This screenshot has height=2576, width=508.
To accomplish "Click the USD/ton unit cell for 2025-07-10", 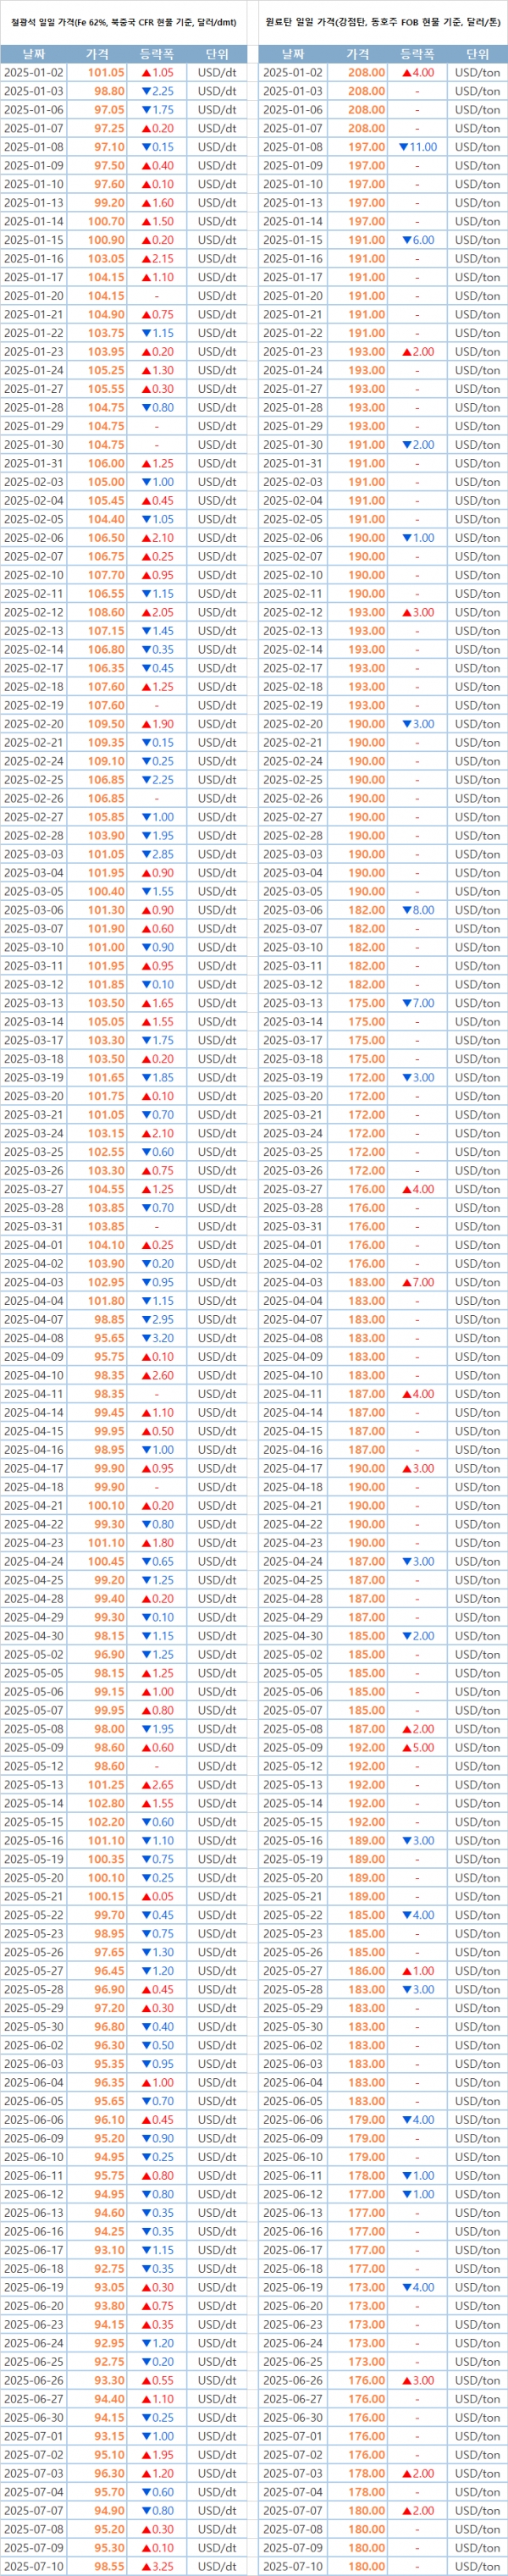I will point(477,2566).
